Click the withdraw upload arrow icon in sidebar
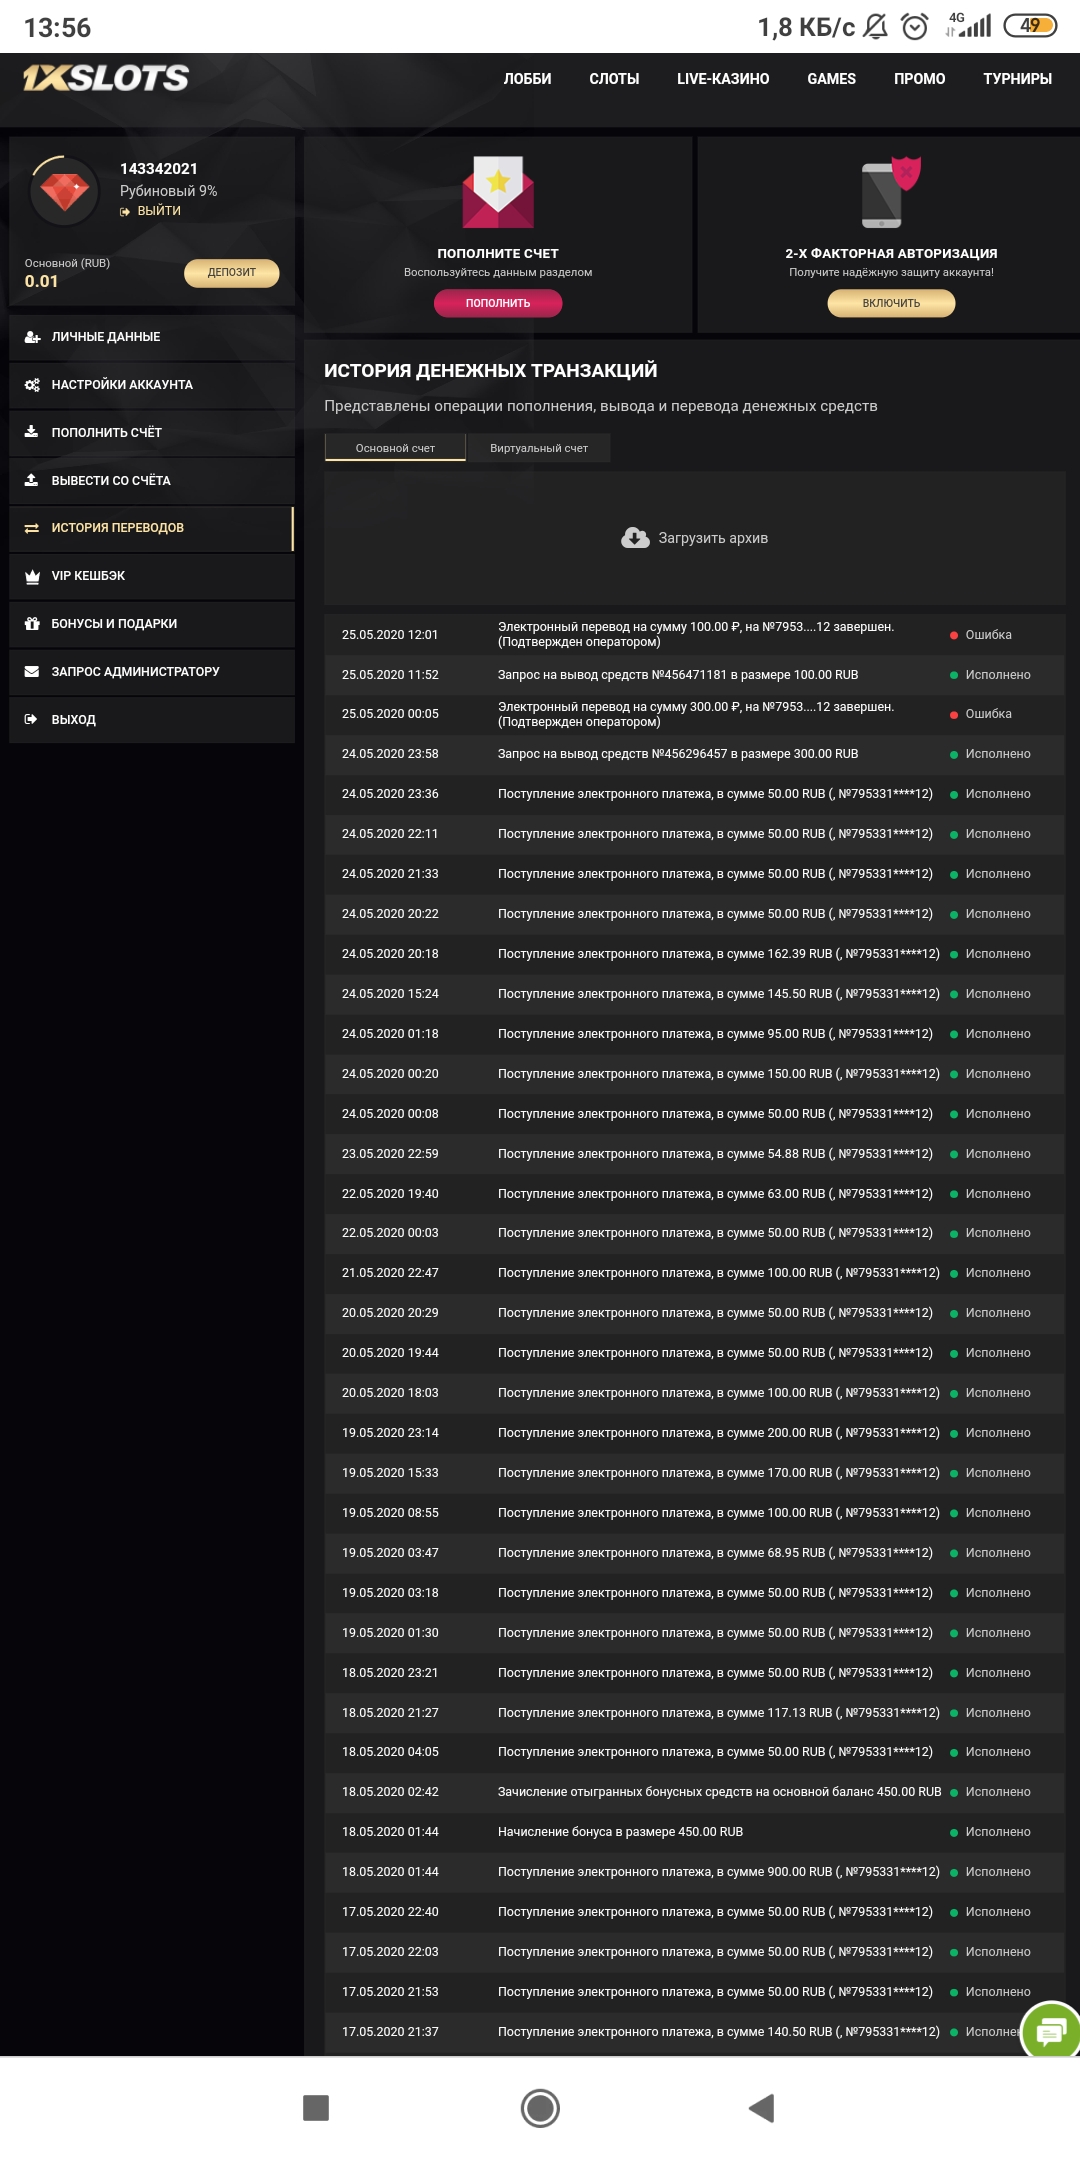 pyautogui.click(x=31, y=480)
